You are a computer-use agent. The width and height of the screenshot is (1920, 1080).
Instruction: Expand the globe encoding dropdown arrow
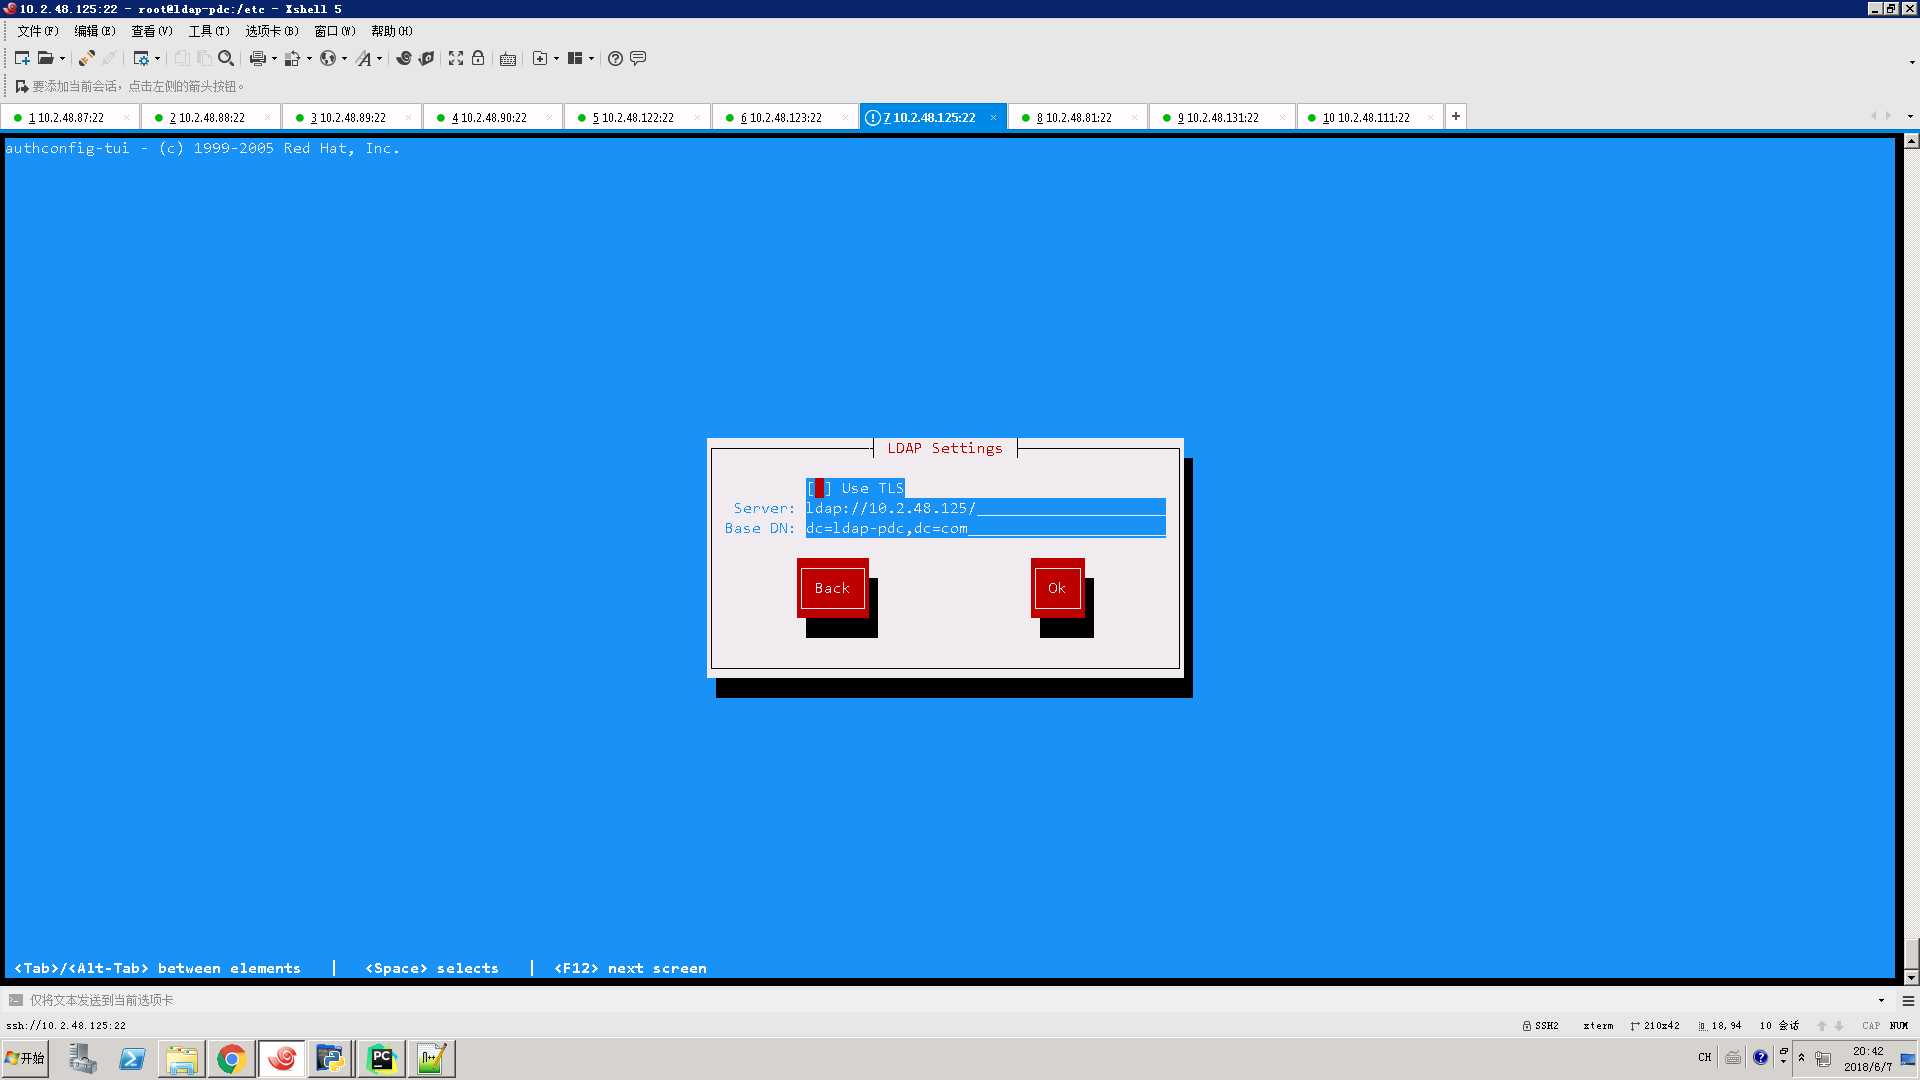[345, 59]
